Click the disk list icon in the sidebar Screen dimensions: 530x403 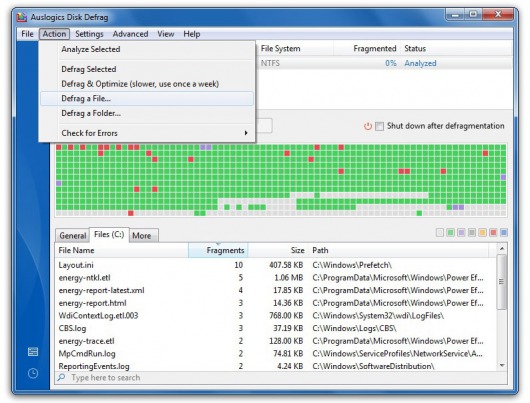coord(33,352)
